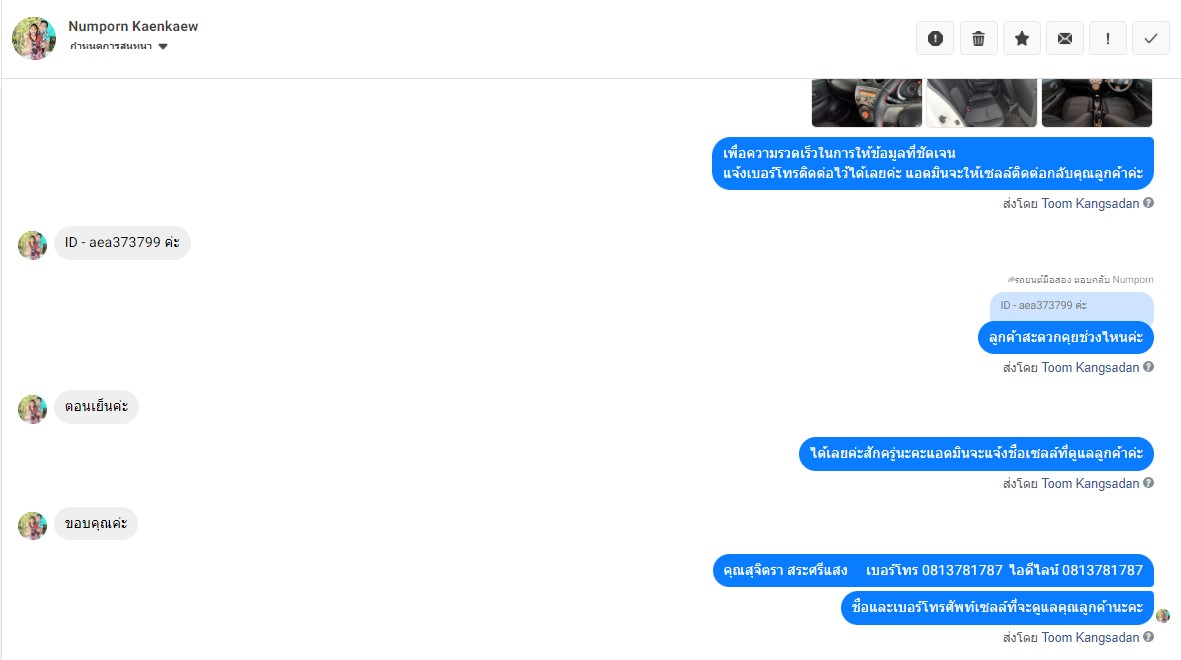Viewport: 1181px width, 660px height.
Task: Open first car interior photo thumbnail
Action: (x=867, y=102)
